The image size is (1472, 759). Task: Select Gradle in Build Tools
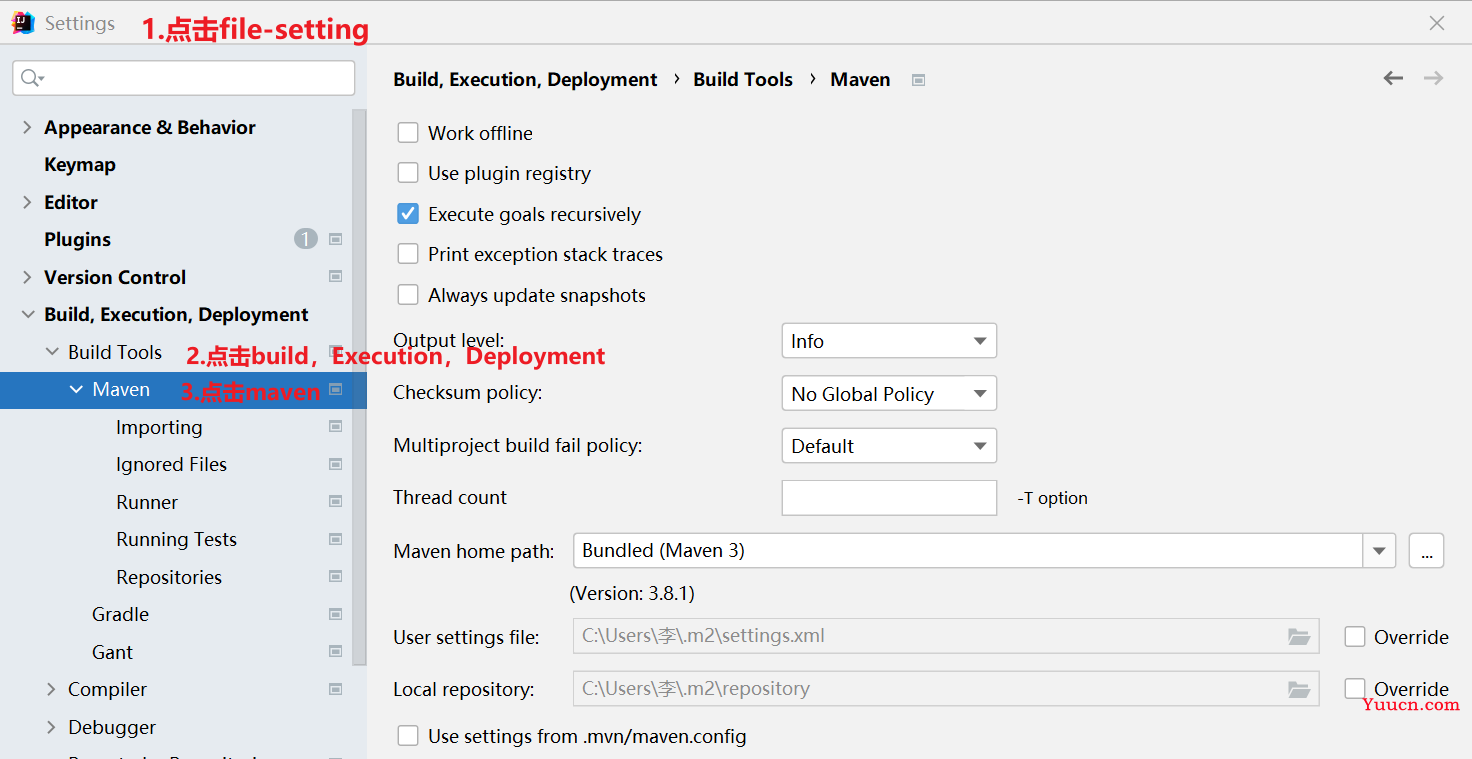[120, 614]
